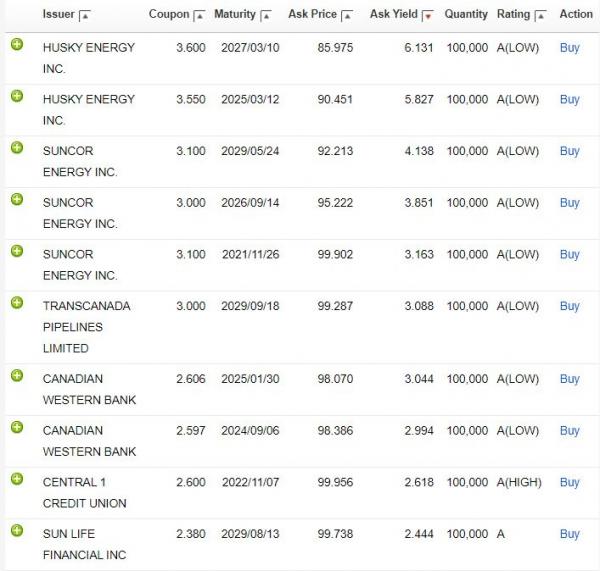Select the ask price value 99.956

coord(335,482)
